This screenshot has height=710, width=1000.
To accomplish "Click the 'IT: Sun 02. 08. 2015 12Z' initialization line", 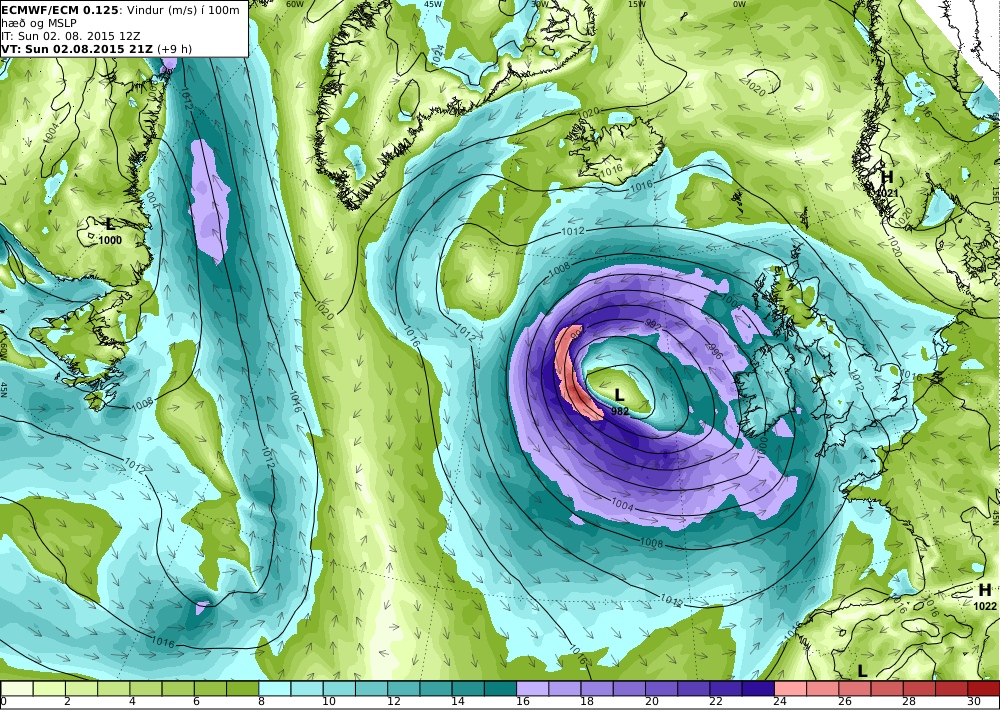I will (x=70, y=36).
